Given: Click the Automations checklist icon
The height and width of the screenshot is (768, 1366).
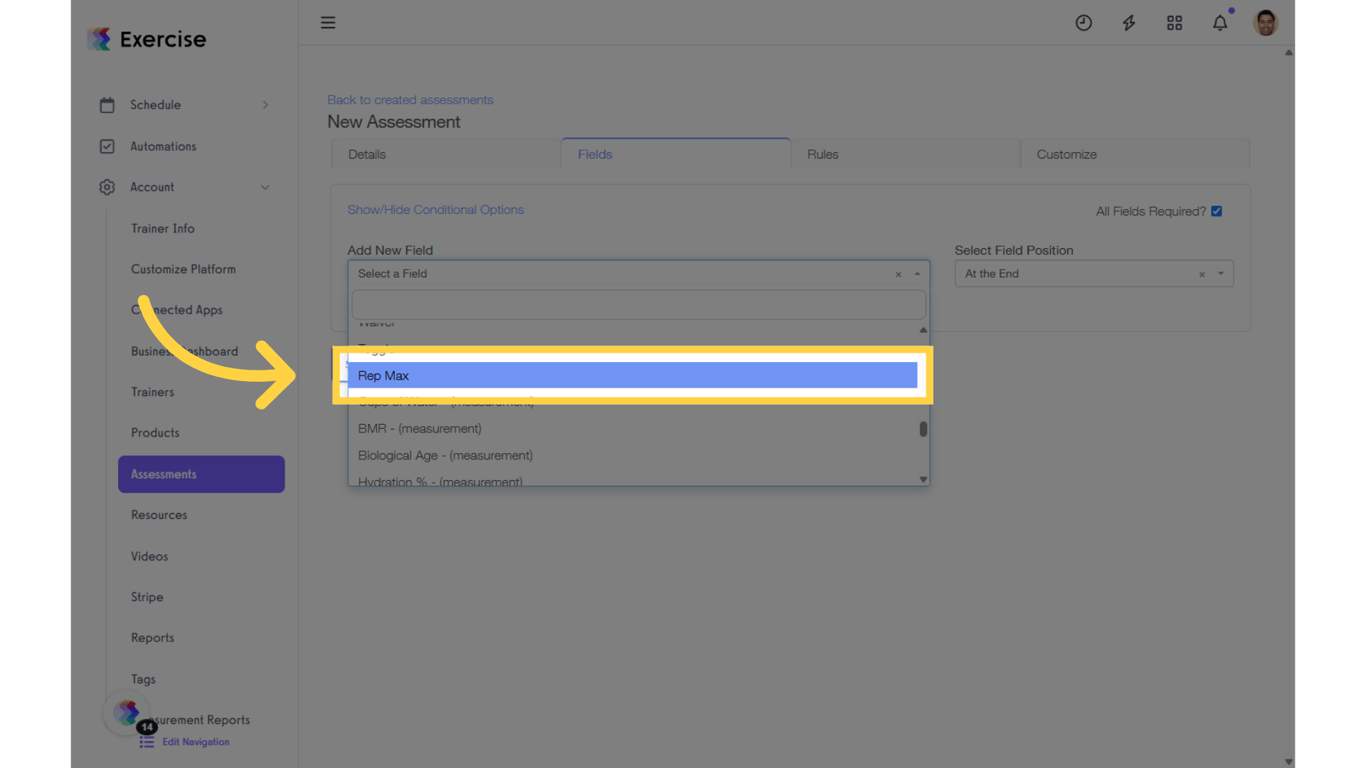Looking at the screenshot, I should pos(107,146).
